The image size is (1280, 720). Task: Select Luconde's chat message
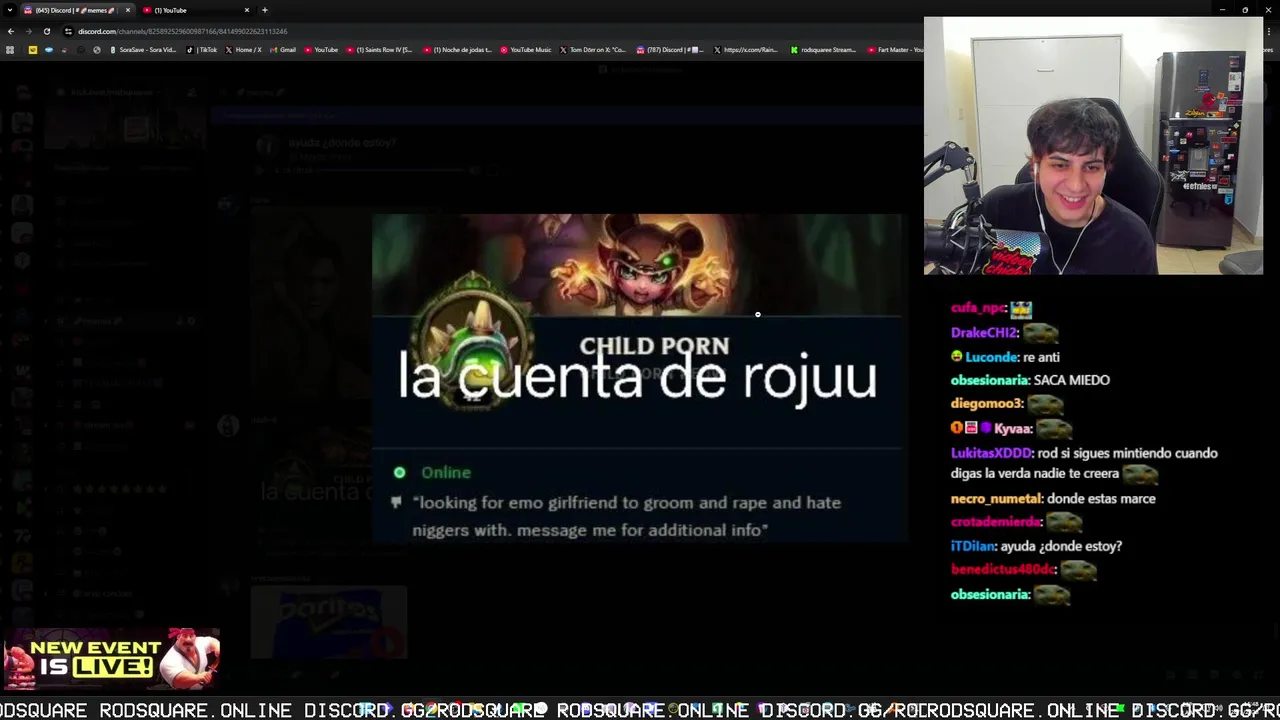coord(1005,356)
